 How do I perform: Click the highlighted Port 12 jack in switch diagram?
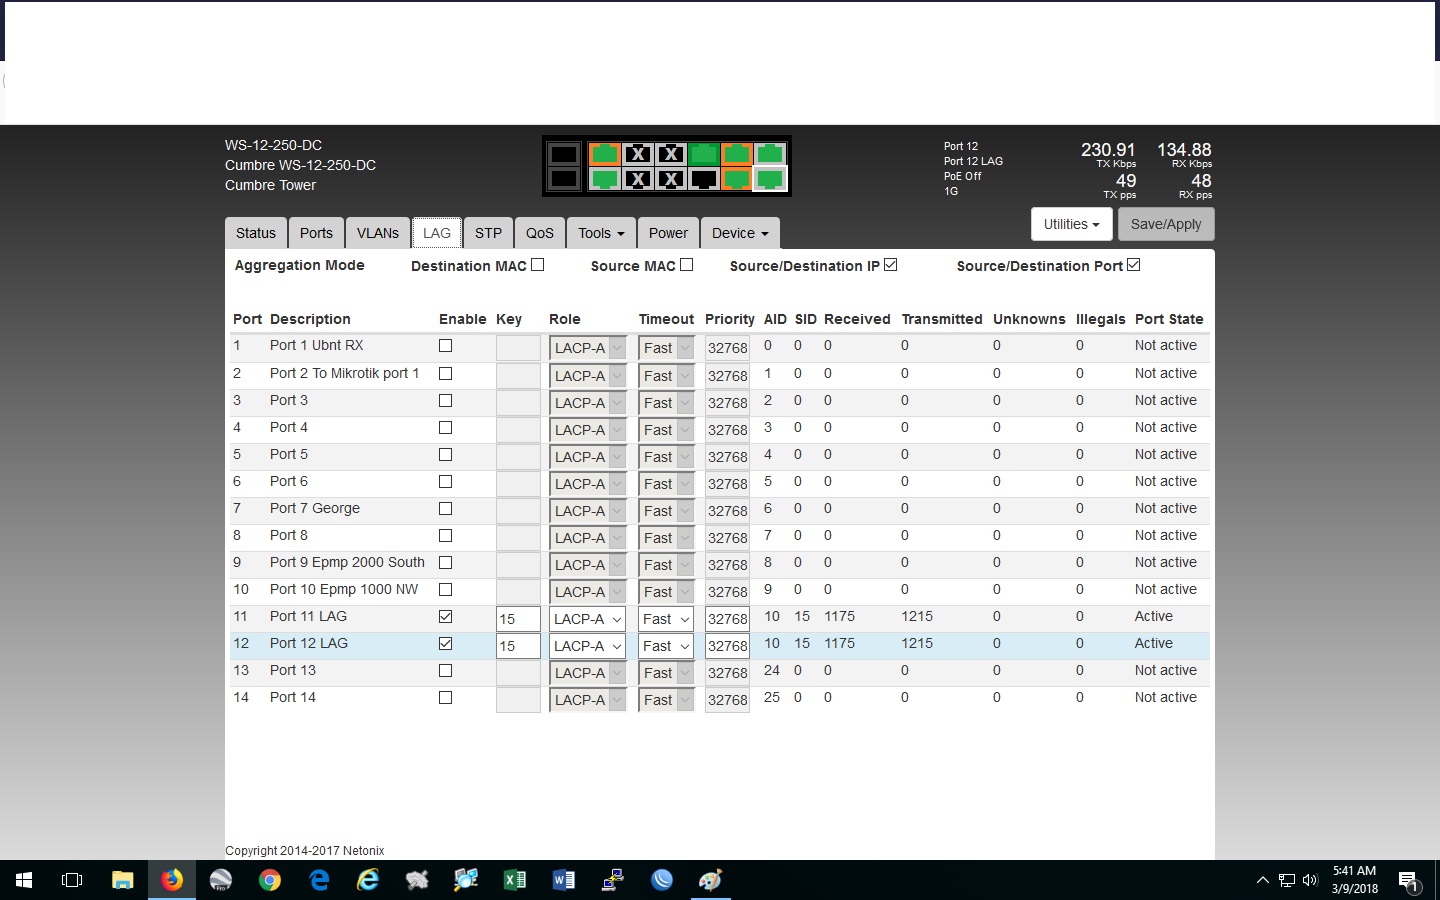pos(770,179)
